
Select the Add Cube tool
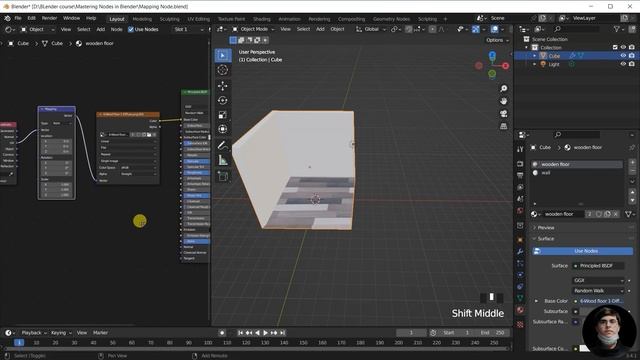(x=223, y=176)
